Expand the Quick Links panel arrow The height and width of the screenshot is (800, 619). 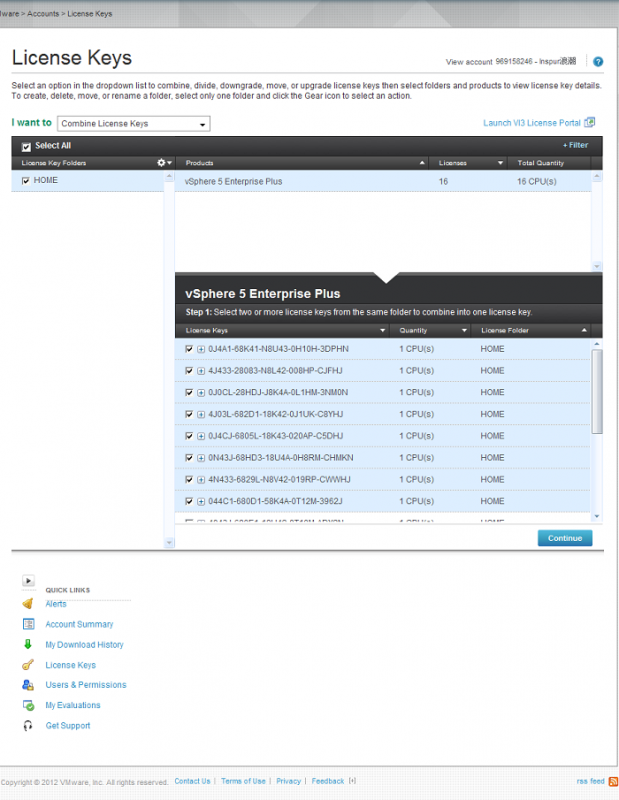point(28,580)
